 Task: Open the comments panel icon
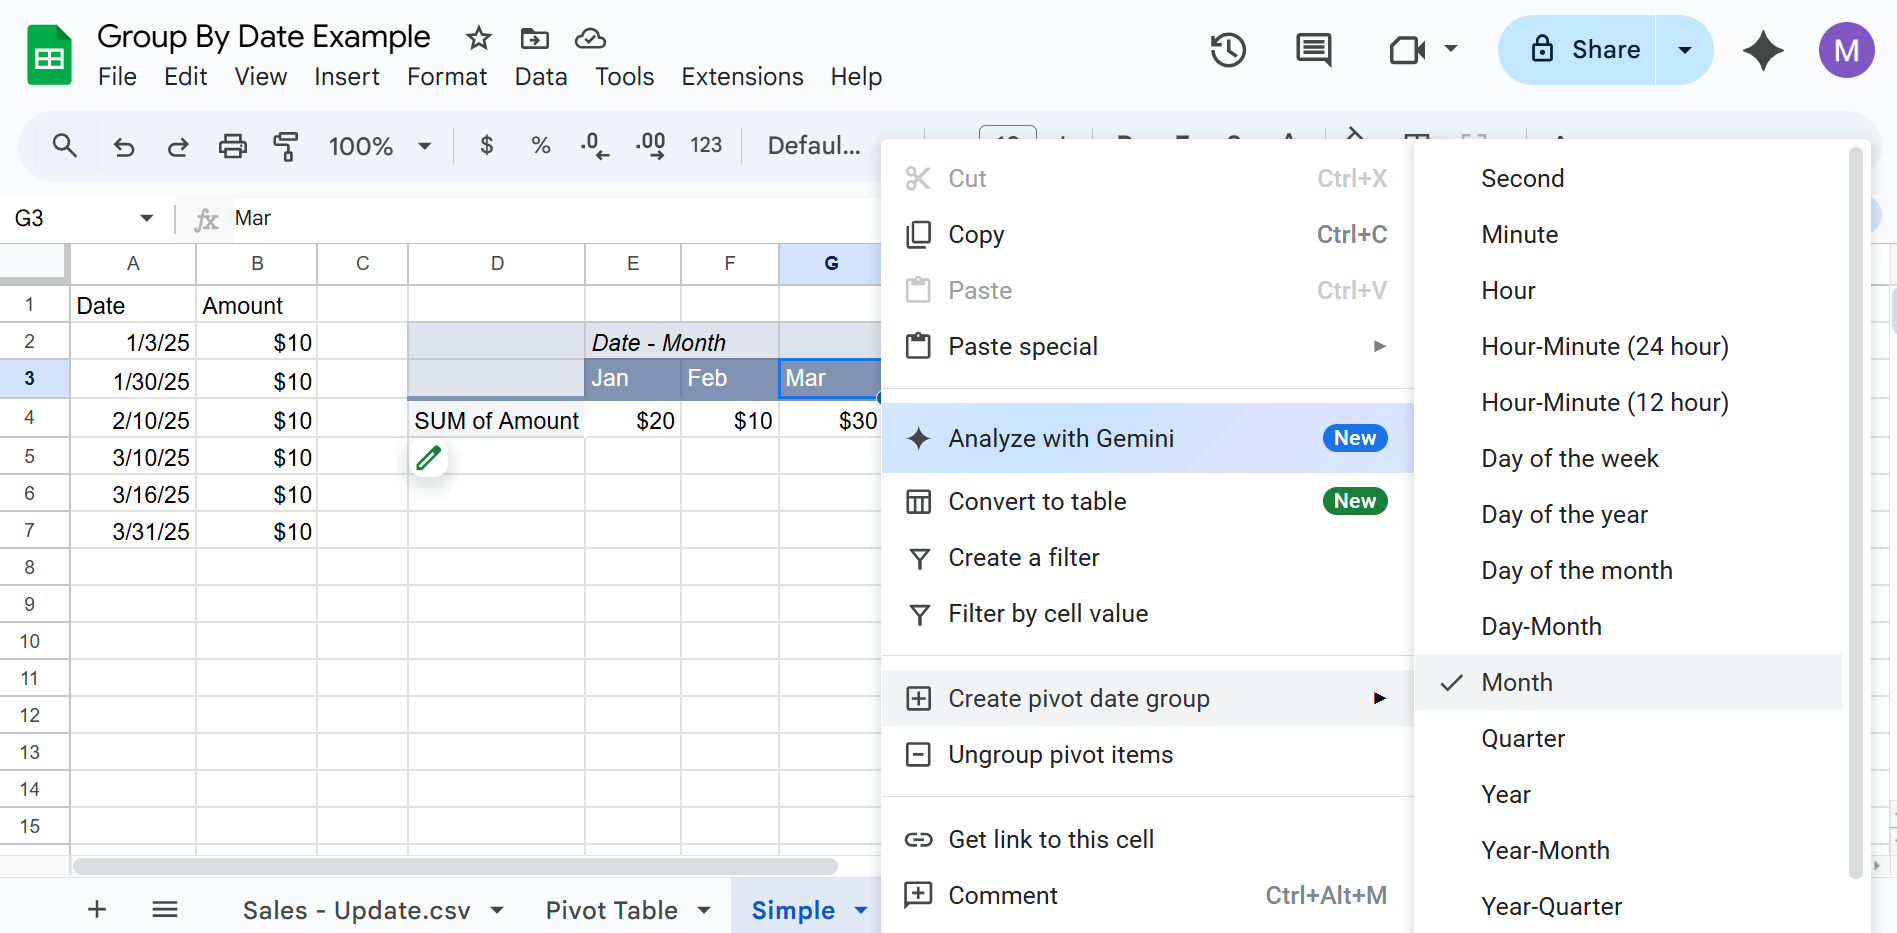pyautogui.click(x=1313, y=50)
